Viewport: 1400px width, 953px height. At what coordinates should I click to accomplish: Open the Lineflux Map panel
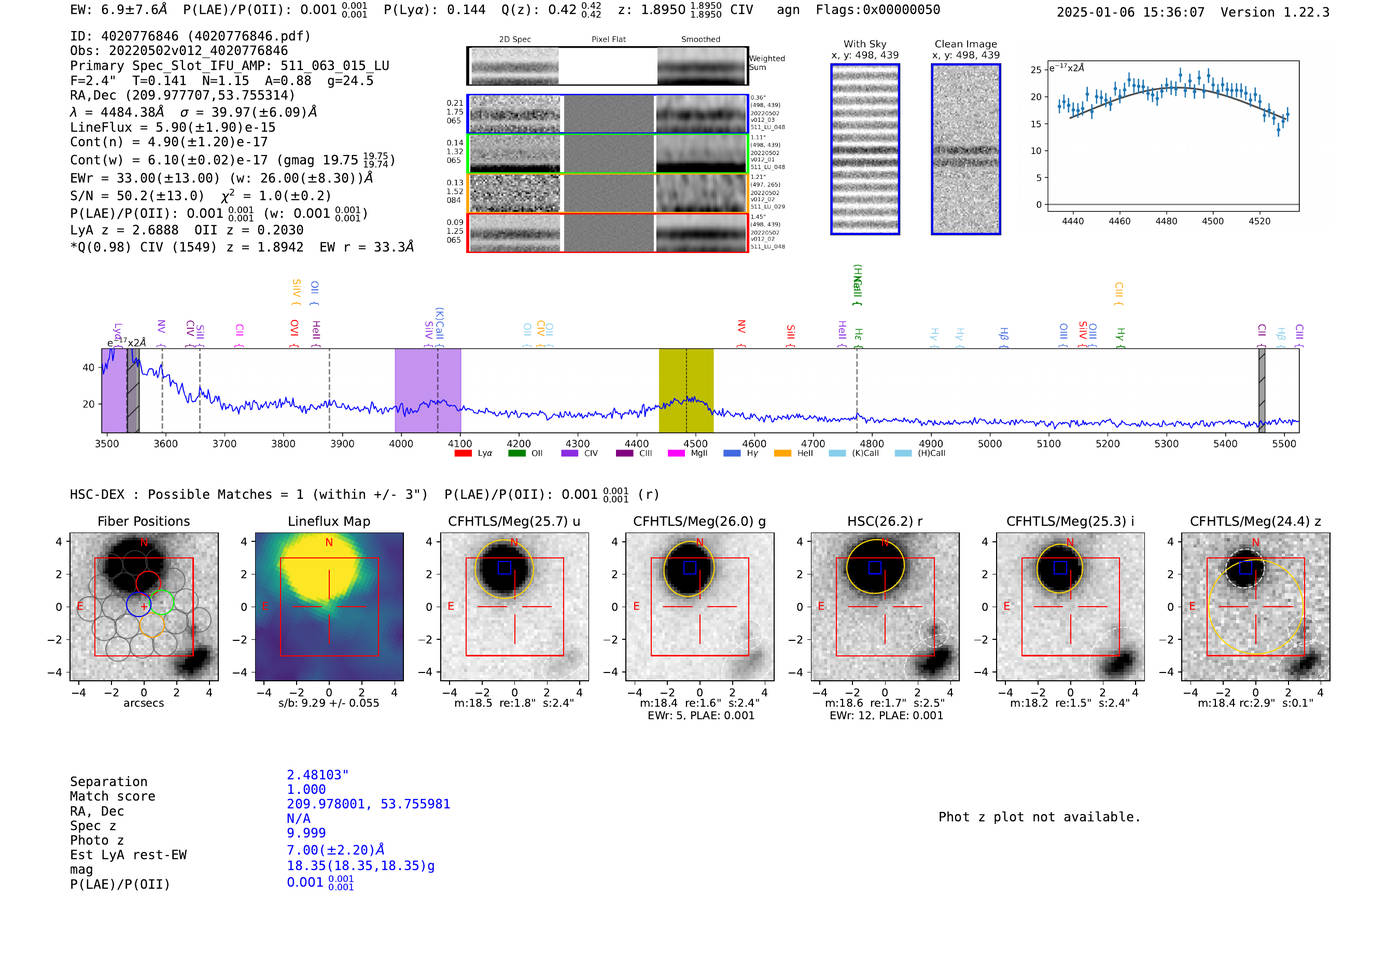tap(329, 607)
